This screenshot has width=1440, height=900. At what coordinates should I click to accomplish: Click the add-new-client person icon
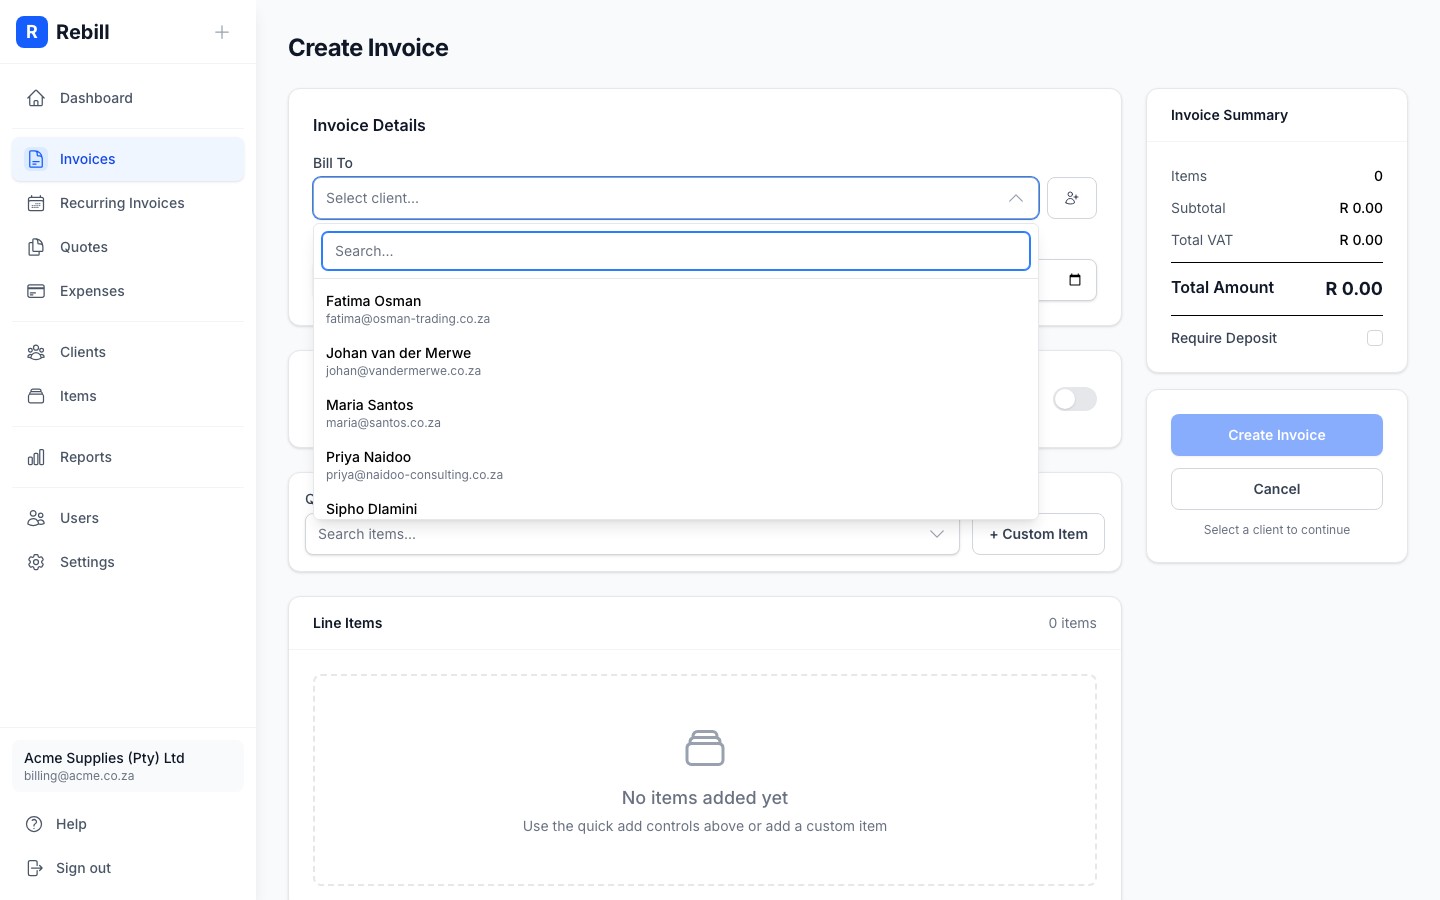(1071, 198)
